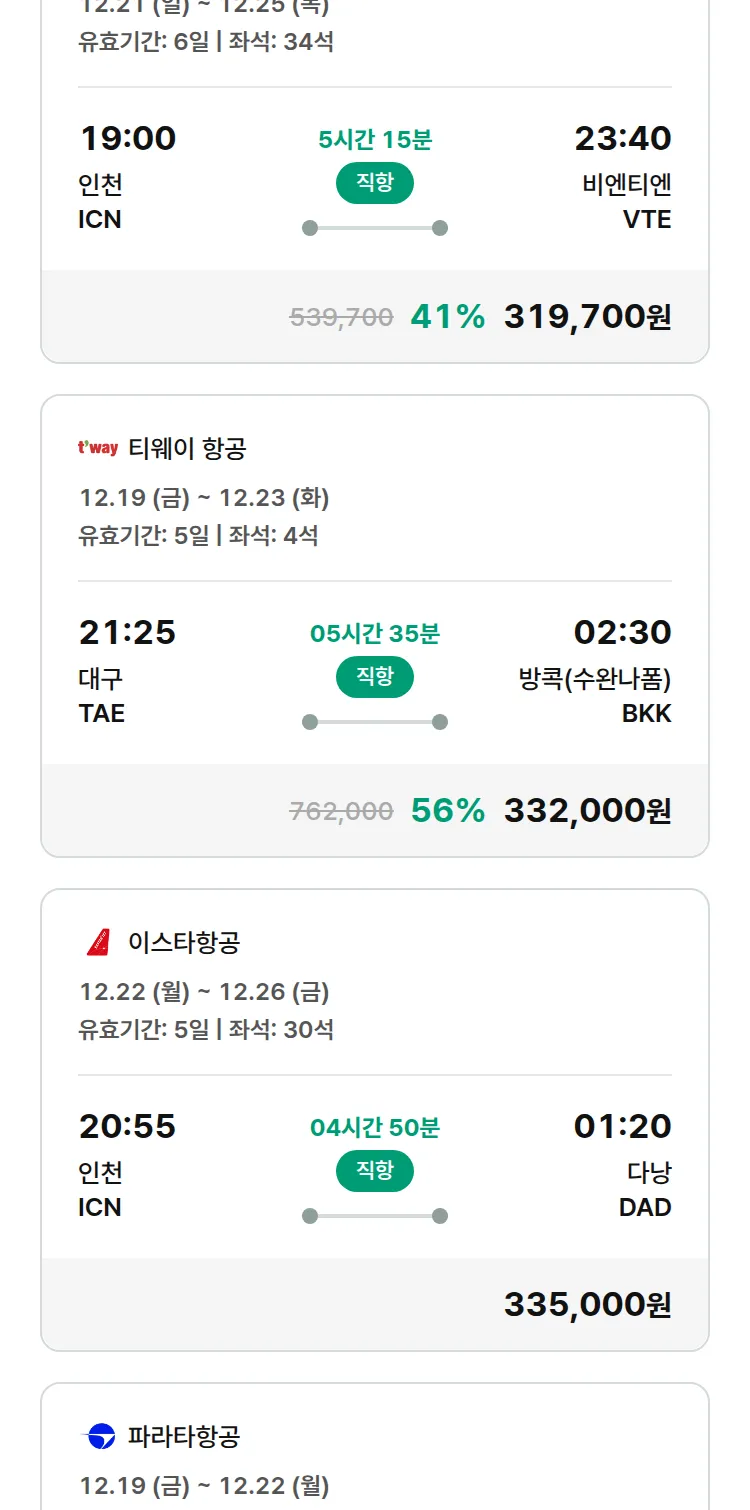Tap the 직항 badge on Vientiane flight
The image size is (750, 1510).
[374, 183]
